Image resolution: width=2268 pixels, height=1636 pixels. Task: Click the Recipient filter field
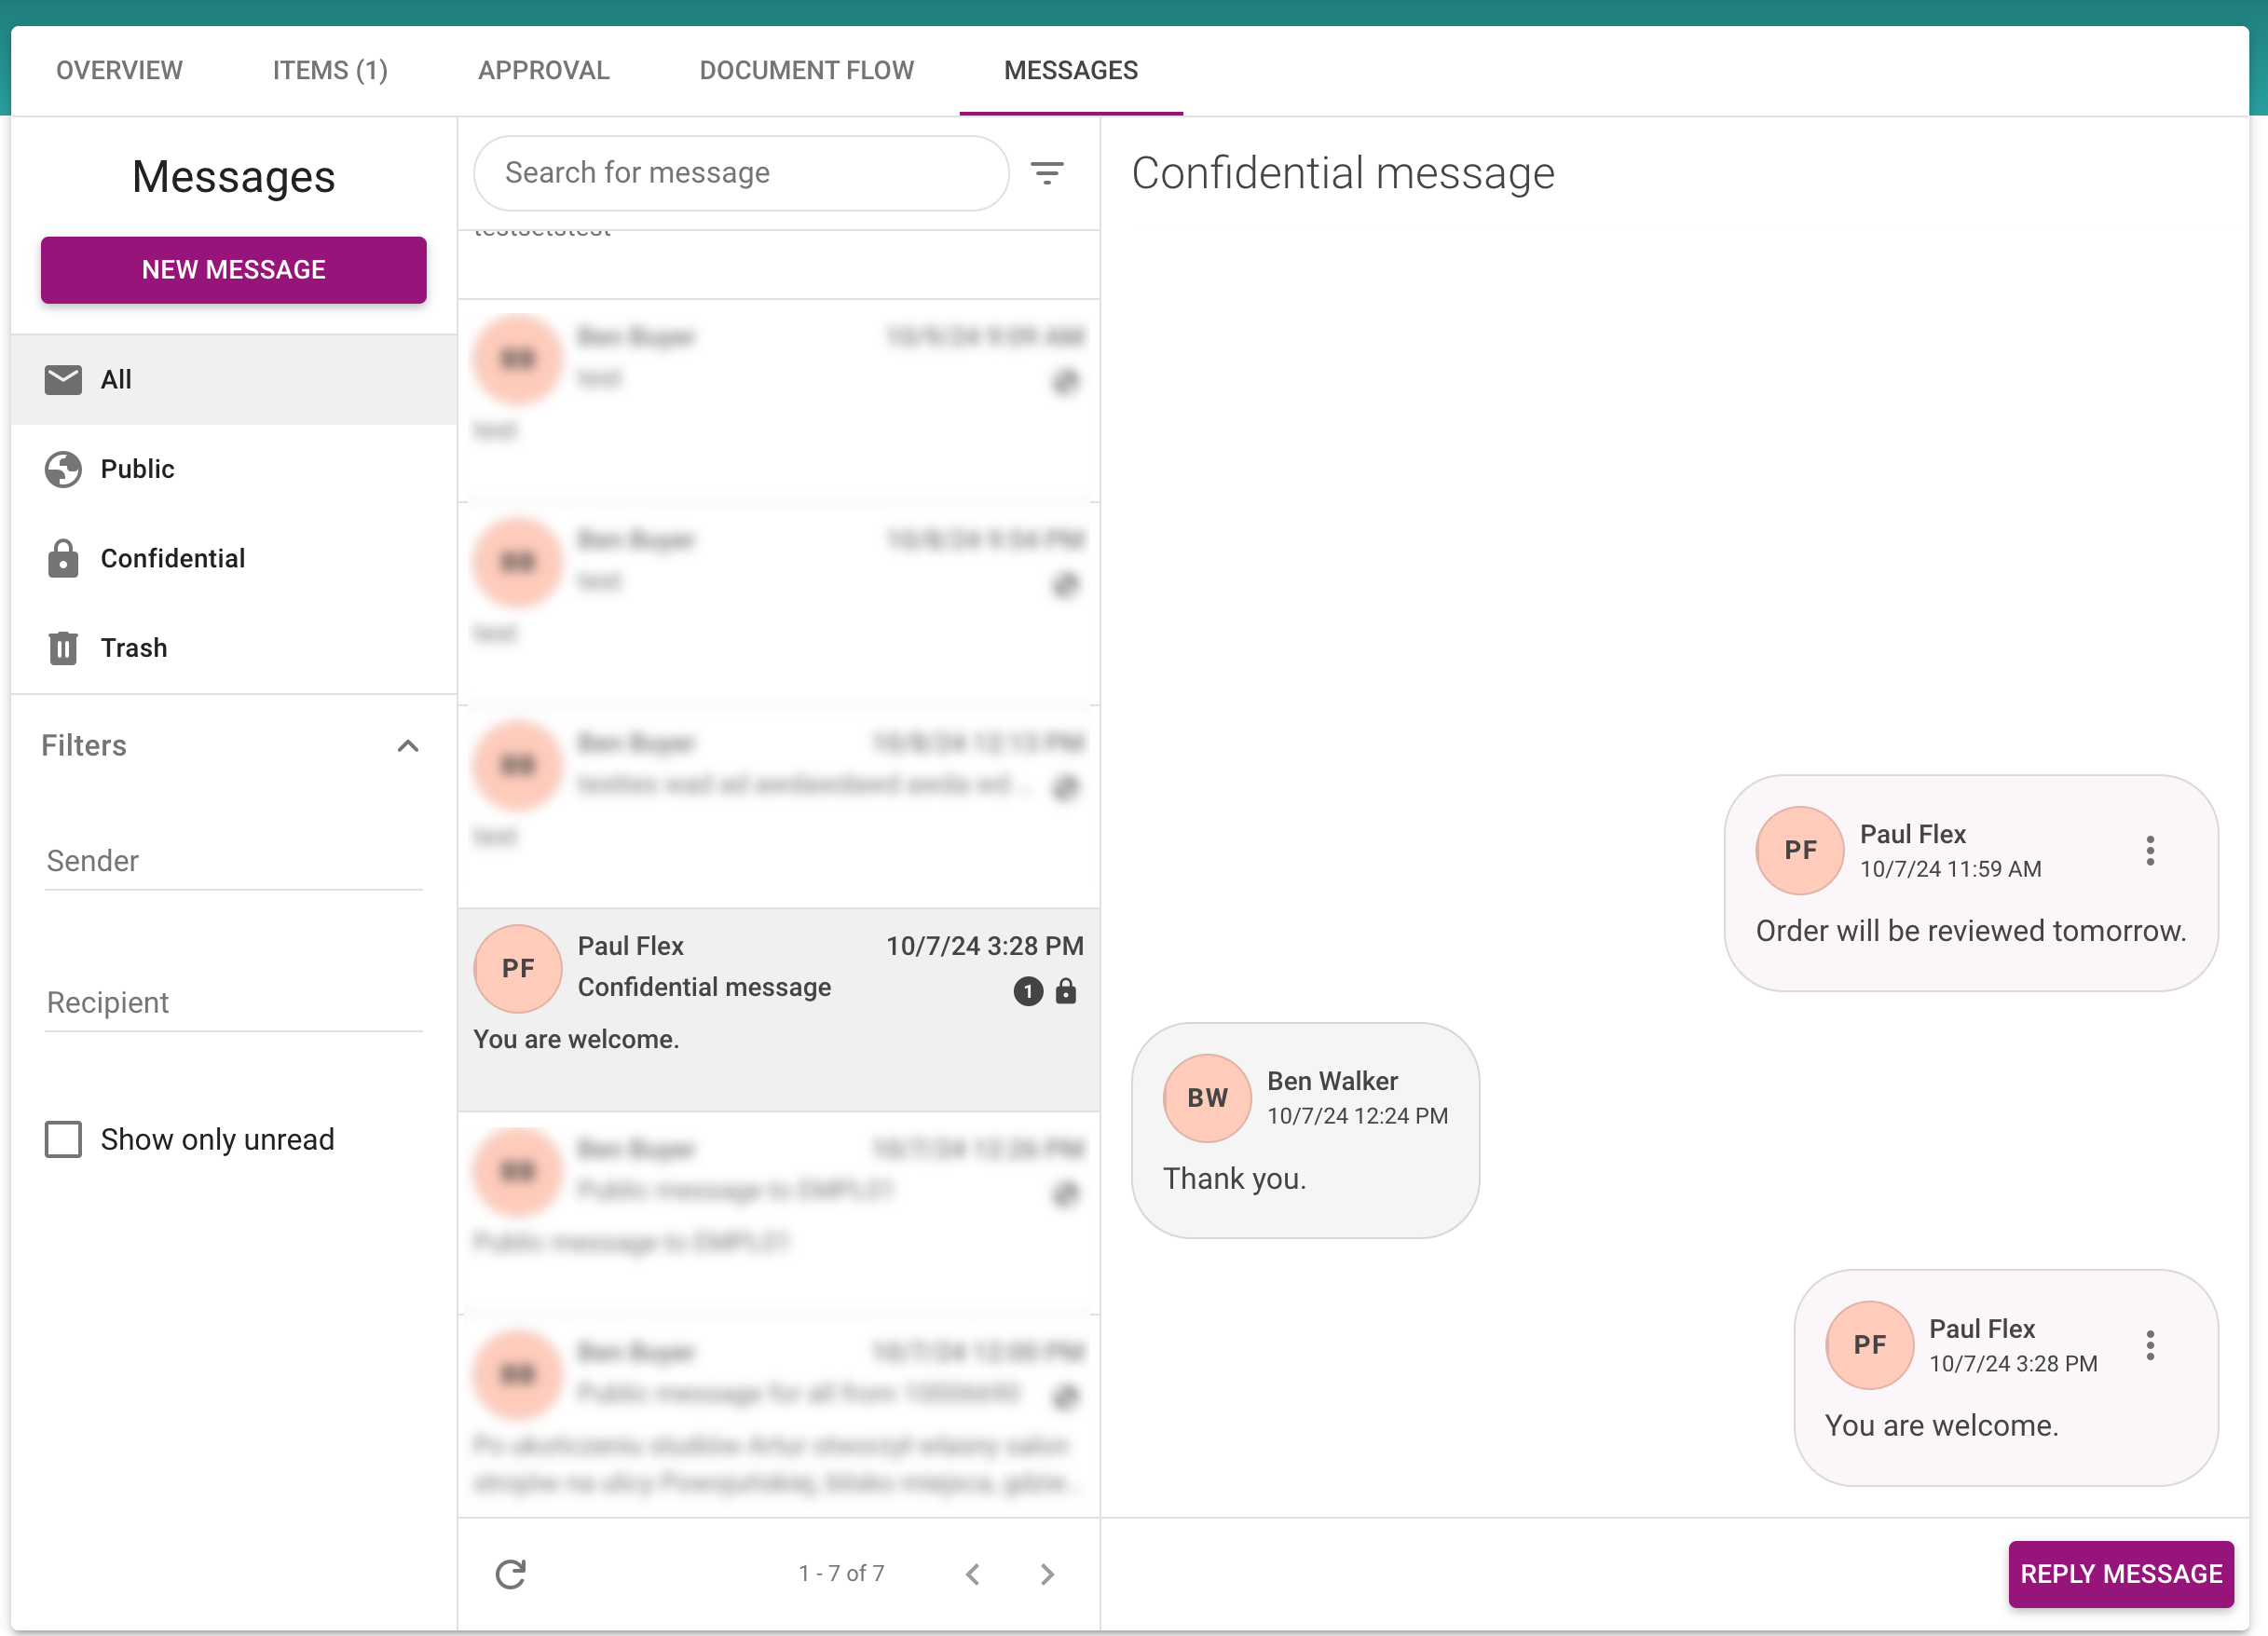233,1002
